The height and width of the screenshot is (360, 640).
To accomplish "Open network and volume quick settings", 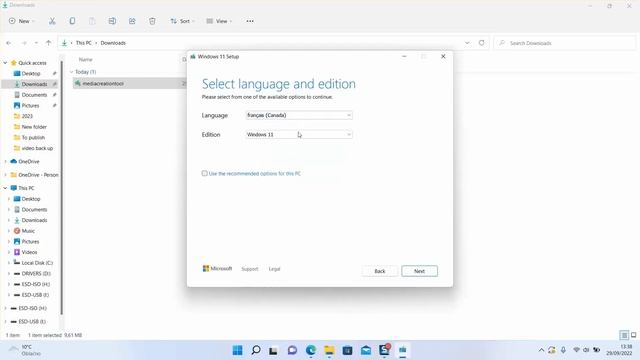I will click(586, 350).
